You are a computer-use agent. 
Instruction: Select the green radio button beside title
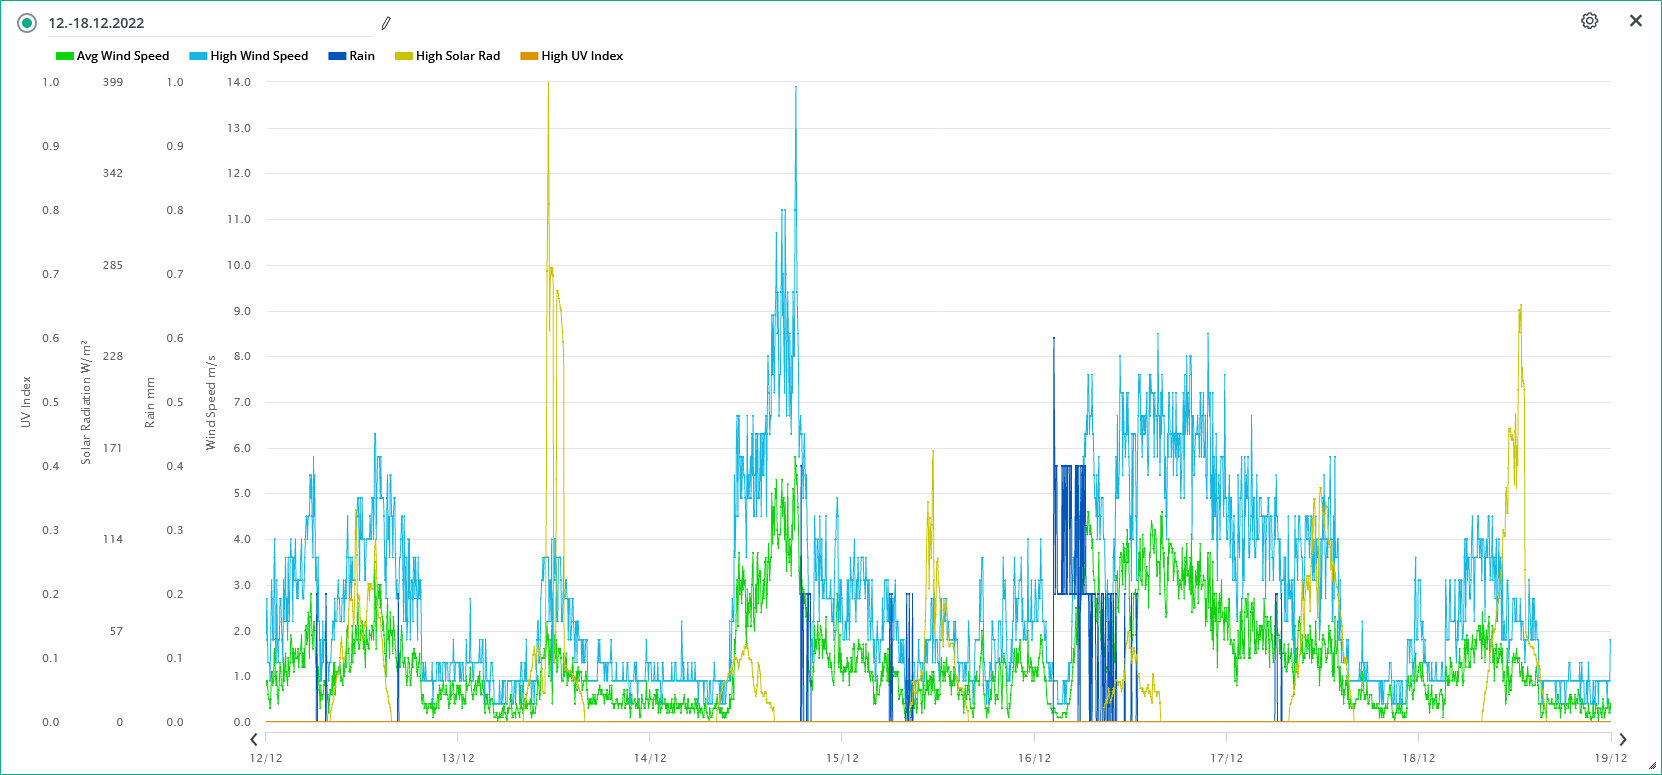(27, 23)
